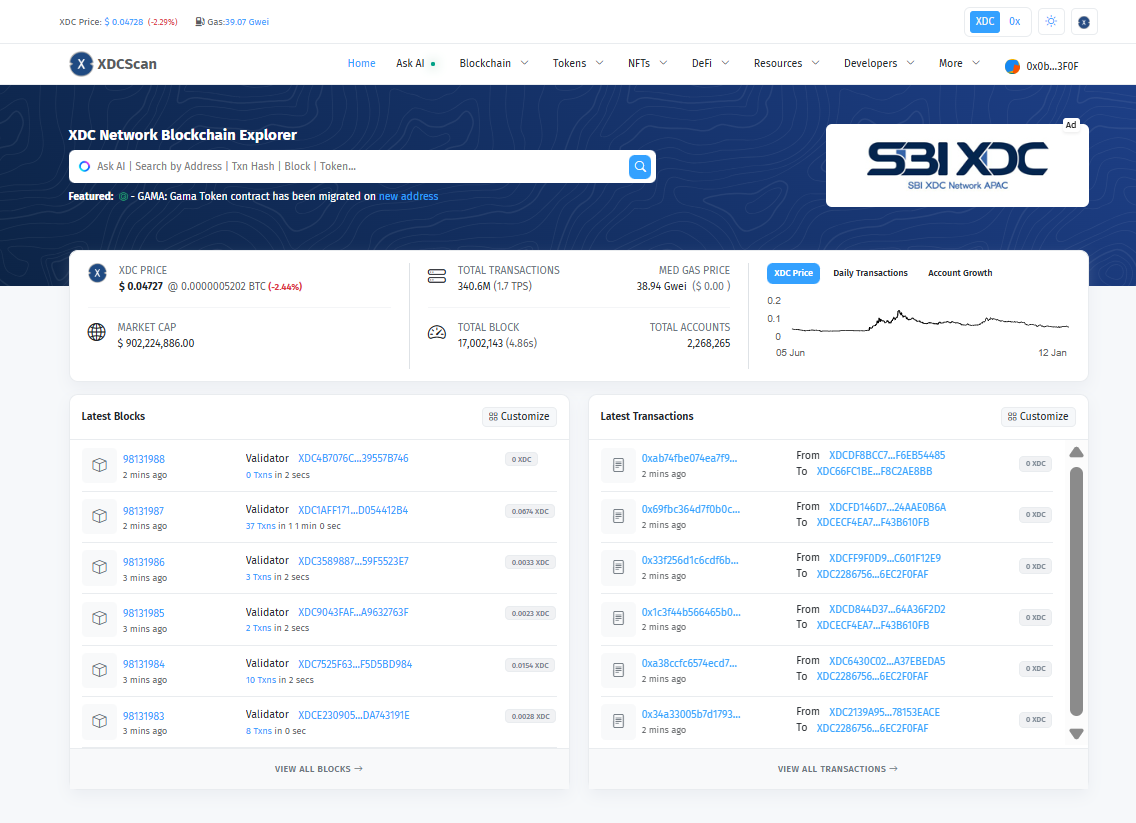
Task: Click the document icon for txn 0x33f256d1c6cdf6b
Action: click(618, 567)
